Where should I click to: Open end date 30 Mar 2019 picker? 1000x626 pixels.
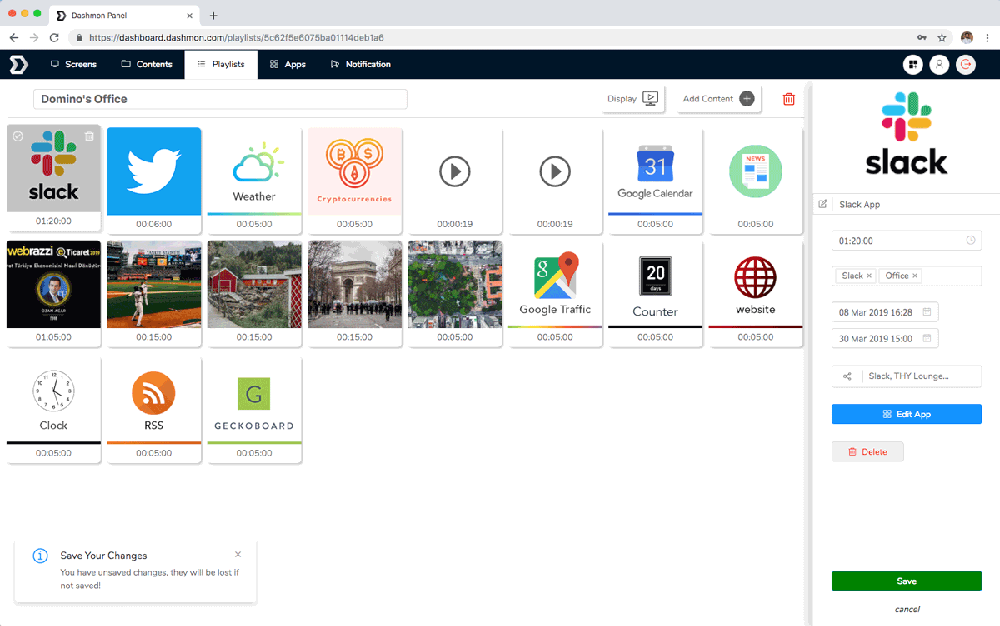885,338
